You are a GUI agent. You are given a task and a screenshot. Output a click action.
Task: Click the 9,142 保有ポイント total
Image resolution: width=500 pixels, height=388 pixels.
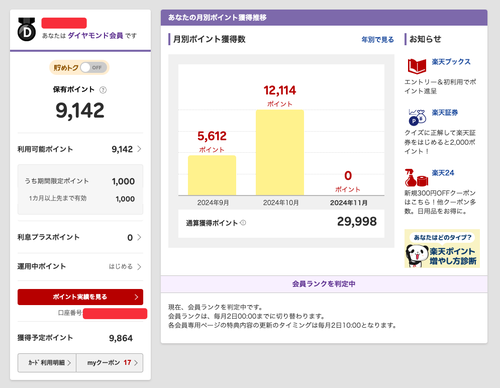pyautogui.click(x=80, y=111)
